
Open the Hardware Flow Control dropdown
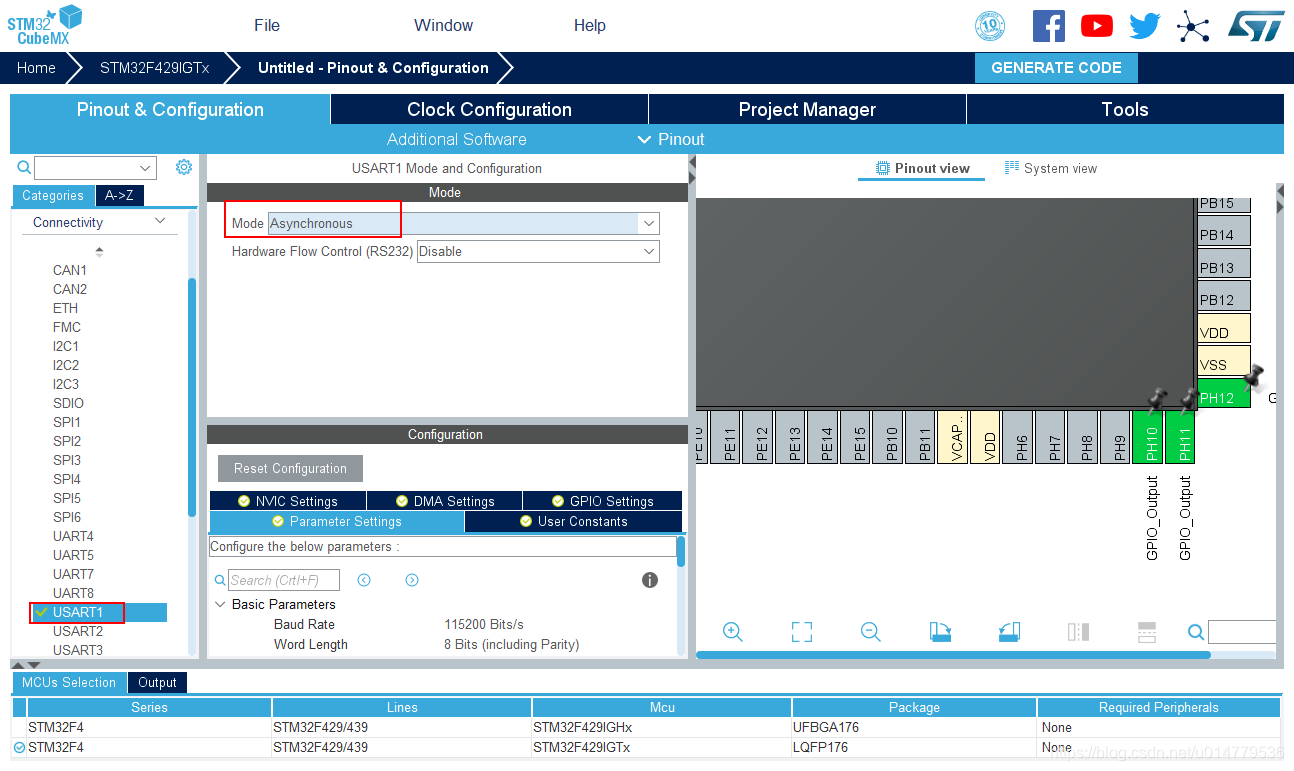click(649, 251)
